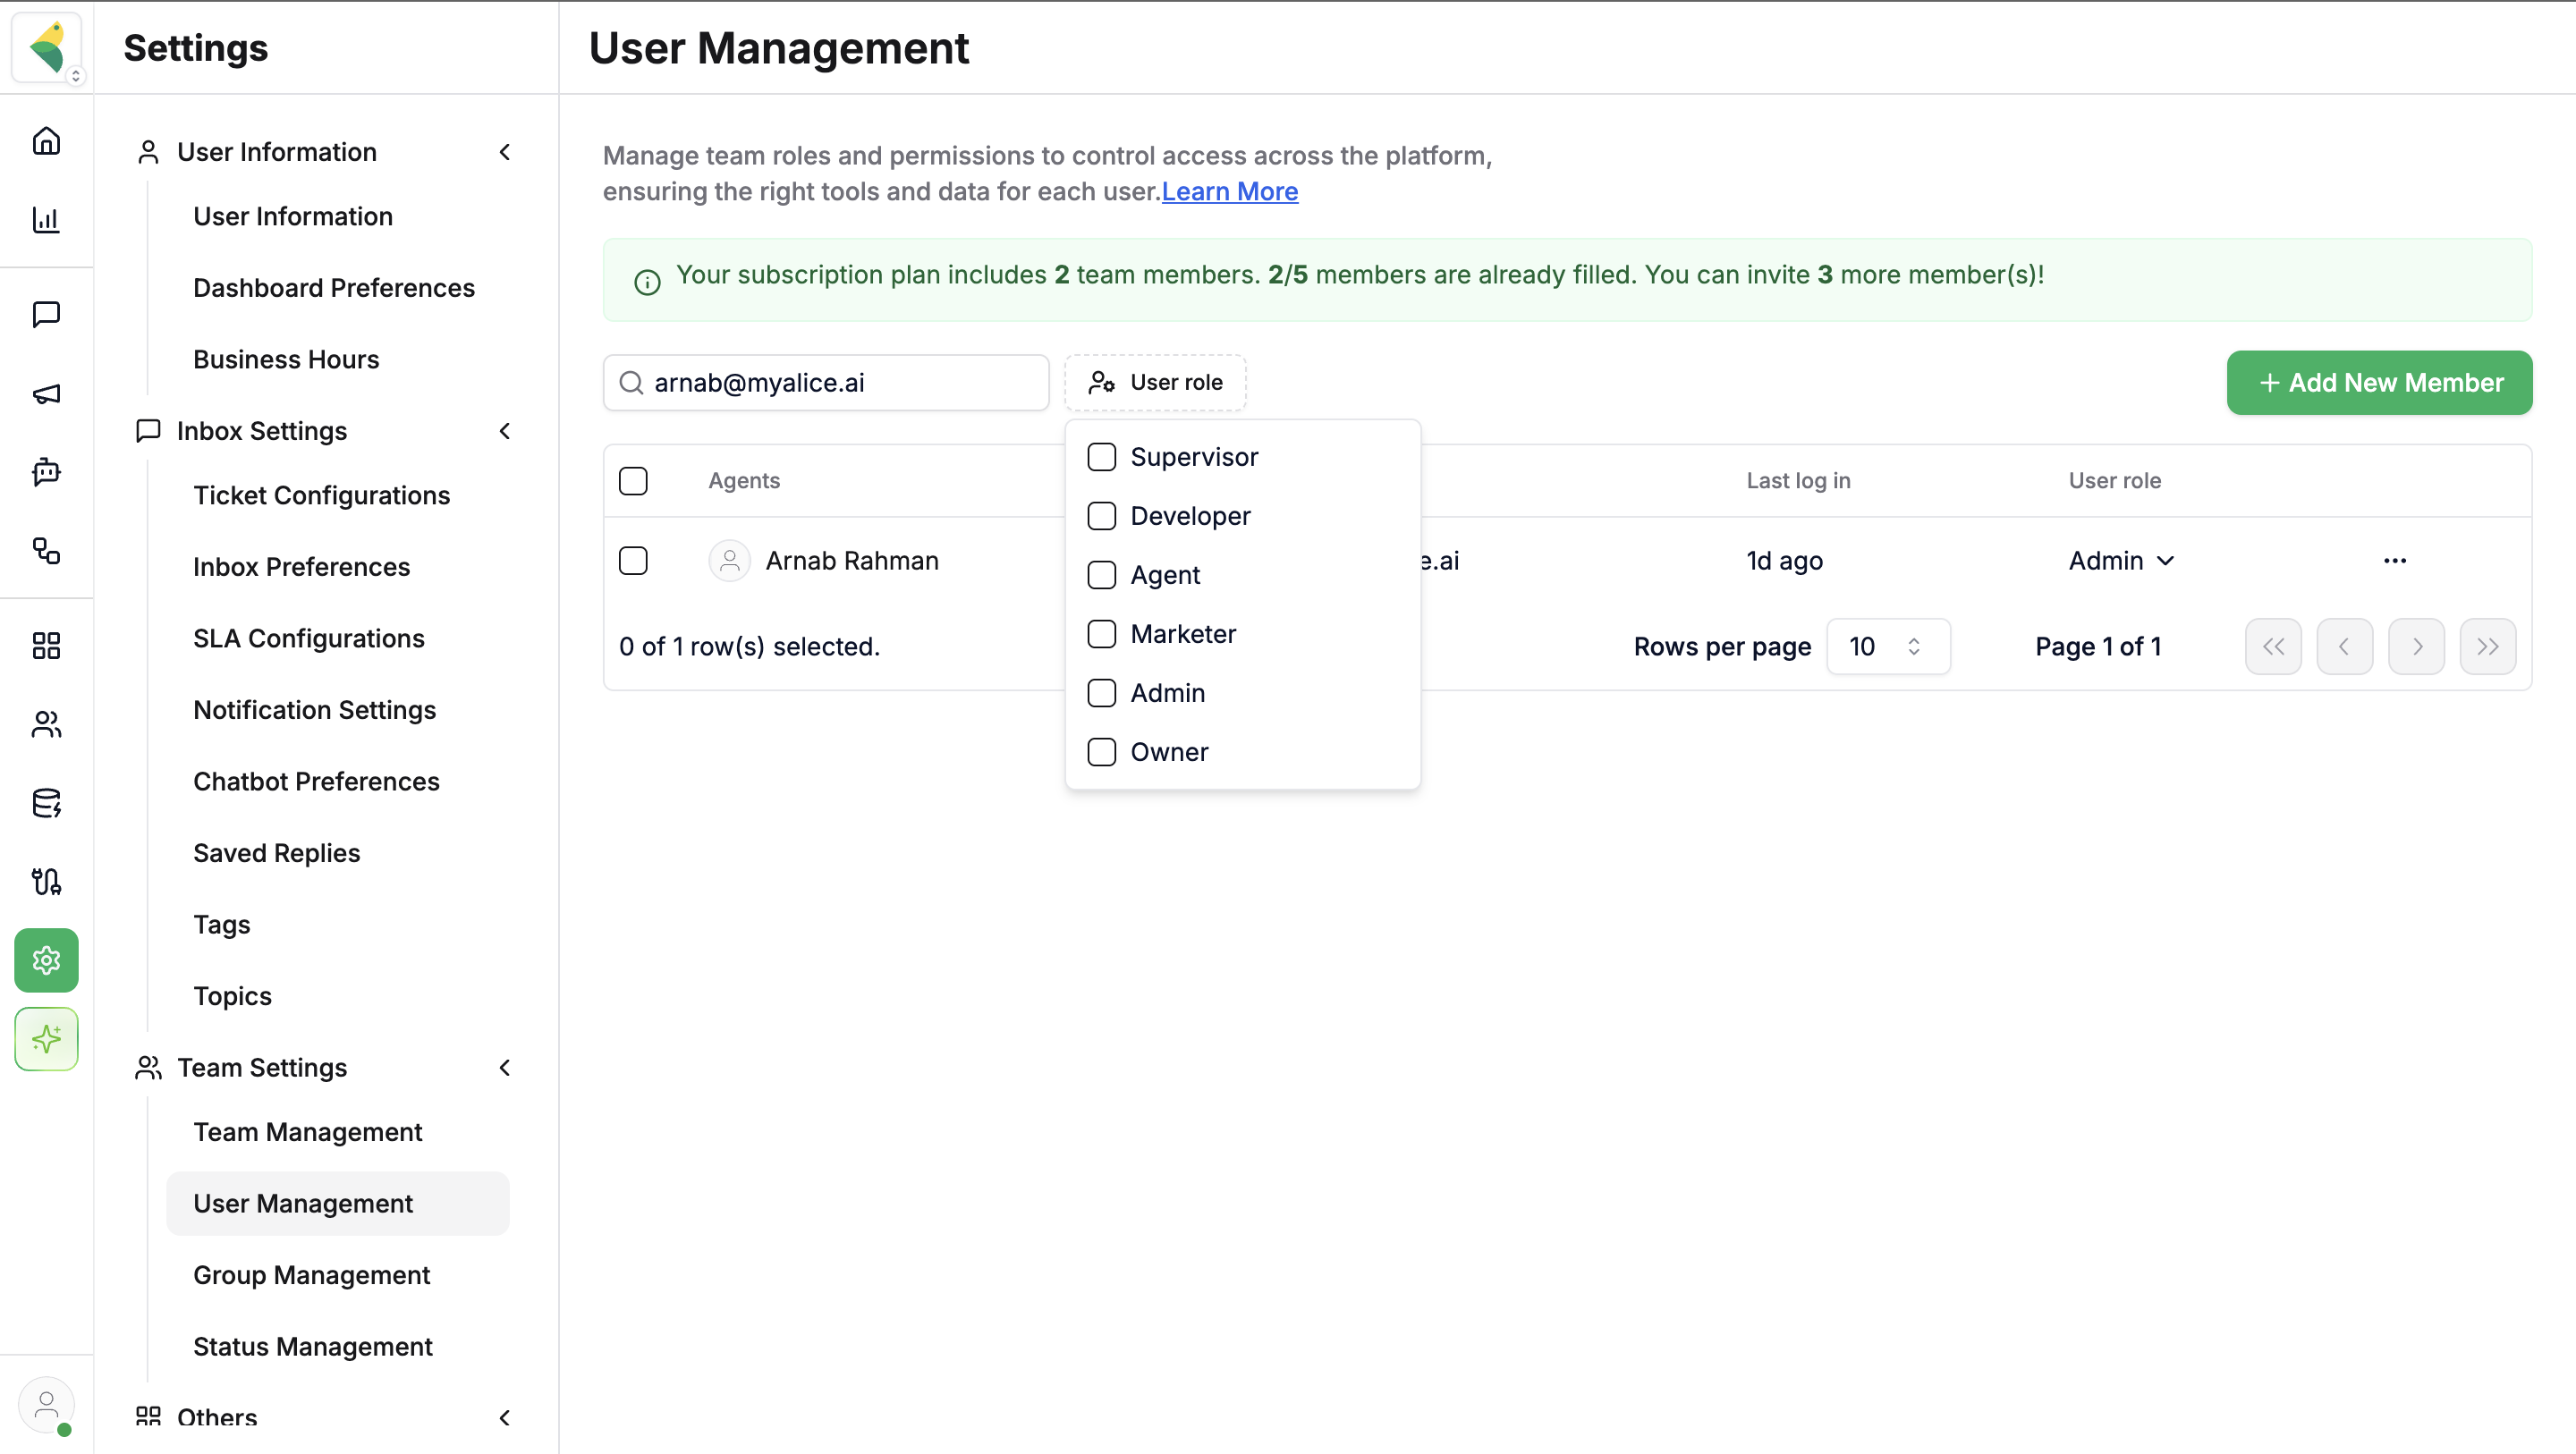The image size is (2576, 1454).
Task: Check the Marketer role filter
Action: click(1101, 634)
